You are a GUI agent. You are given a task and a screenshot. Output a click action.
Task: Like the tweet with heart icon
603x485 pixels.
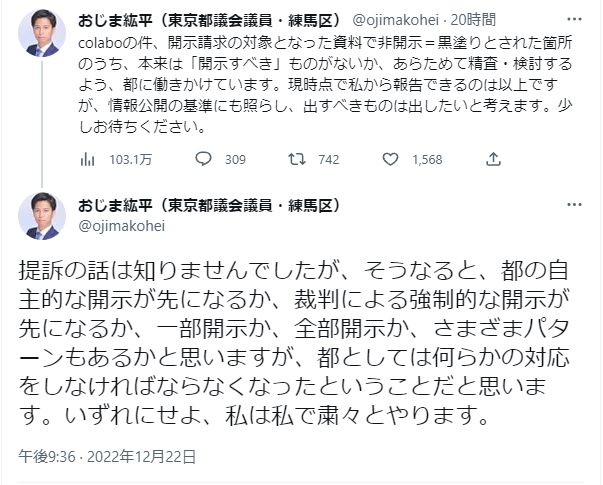[x=393, y=158]
